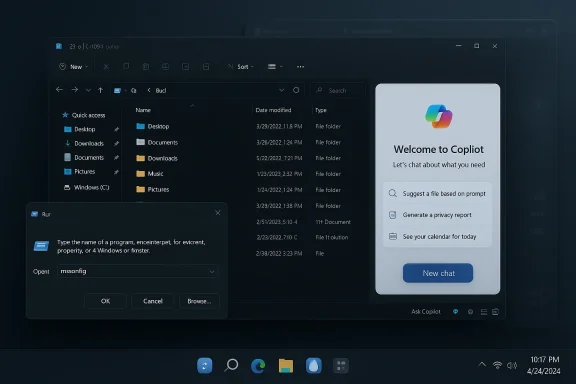
Task: Click the Run dialog Open text field
Action: [138, 271]
